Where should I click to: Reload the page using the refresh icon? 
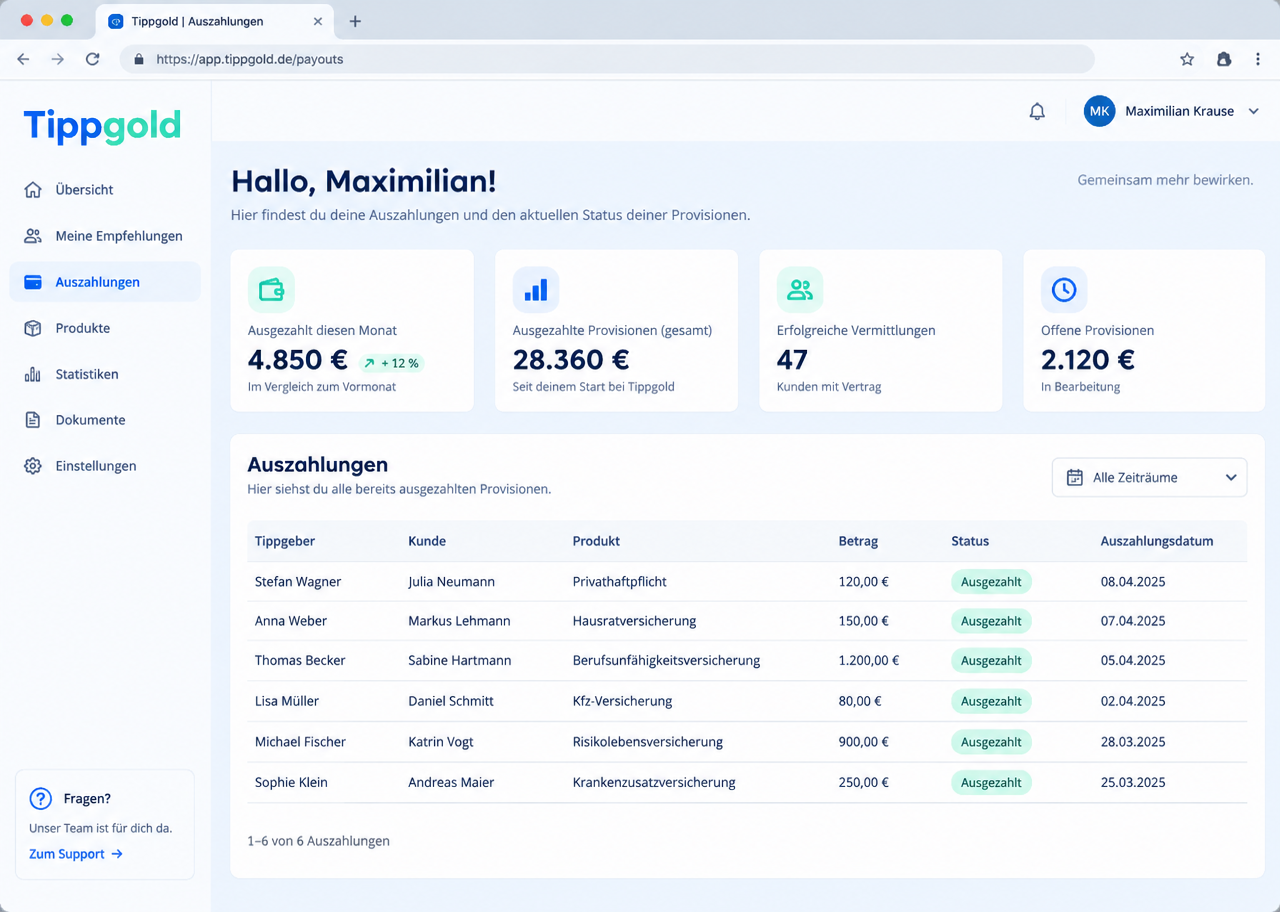(92, 59)
